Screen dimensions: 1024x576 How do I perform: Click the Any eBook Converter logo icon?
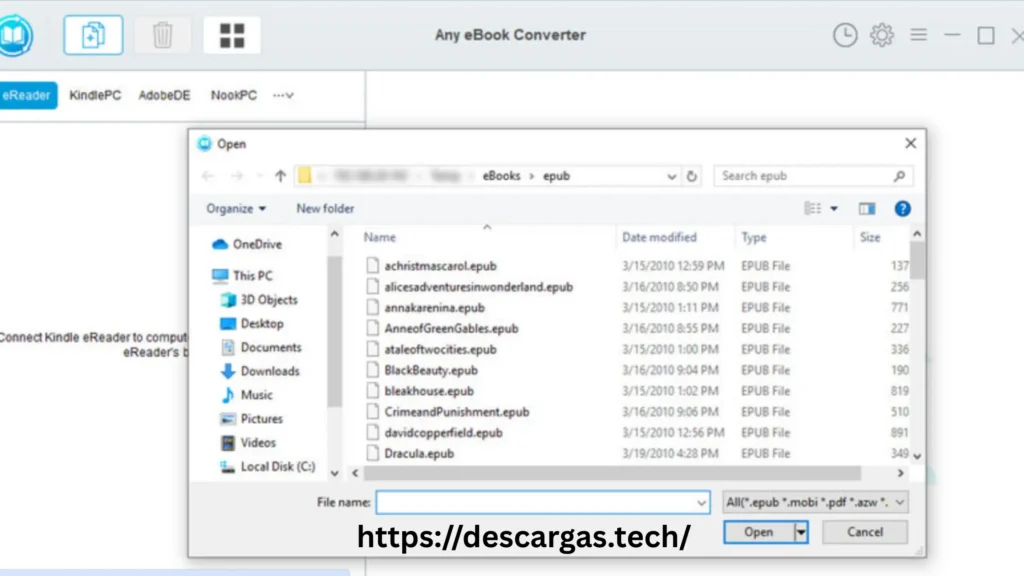point(18,34)
